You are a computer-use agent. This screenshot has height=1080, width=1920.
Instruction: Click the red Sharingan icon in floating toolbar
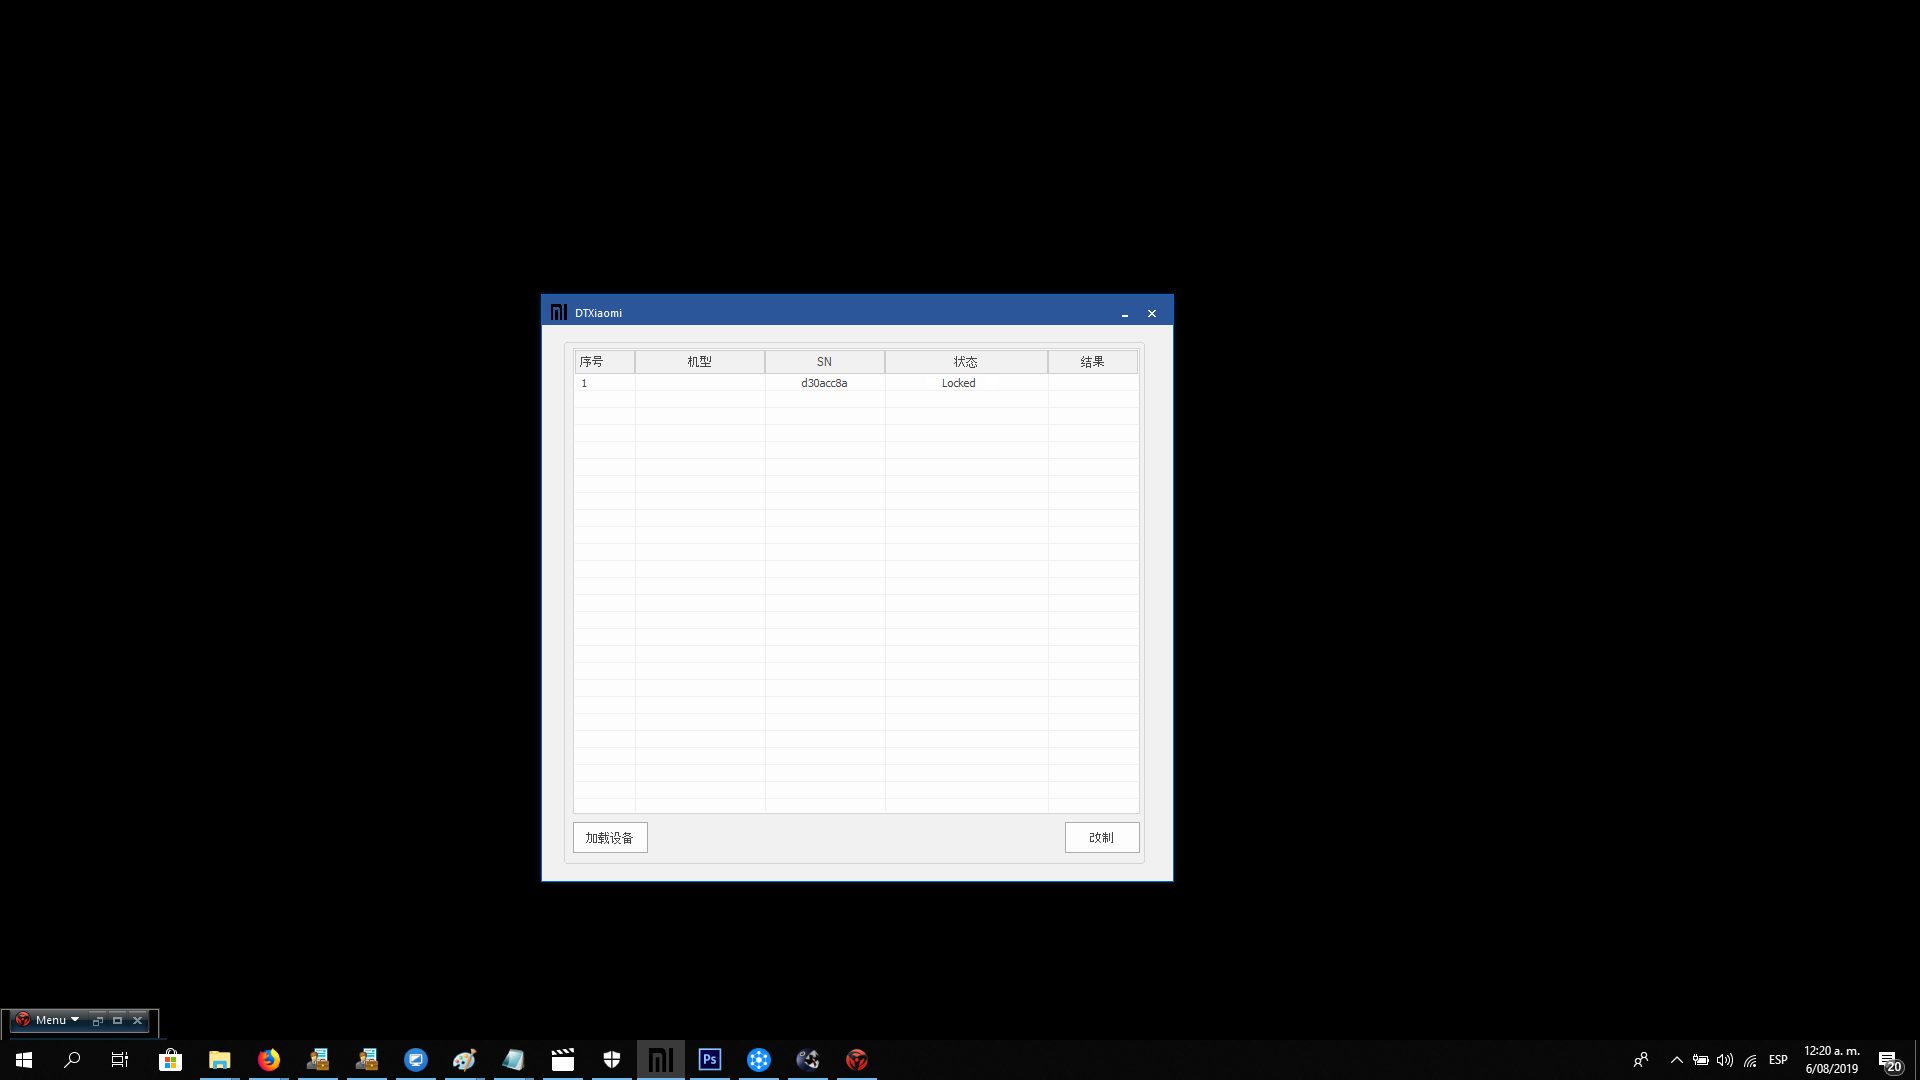[22, 1020]
